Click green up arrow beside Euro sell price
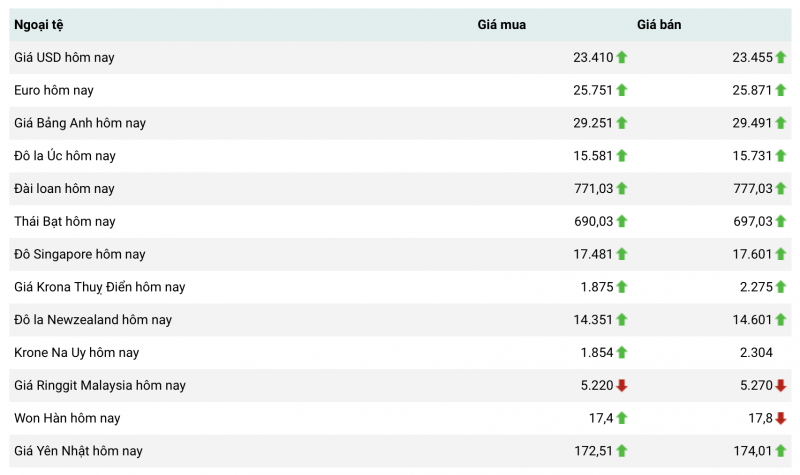This screenshot has width=800, height=475. pos(781,91)
